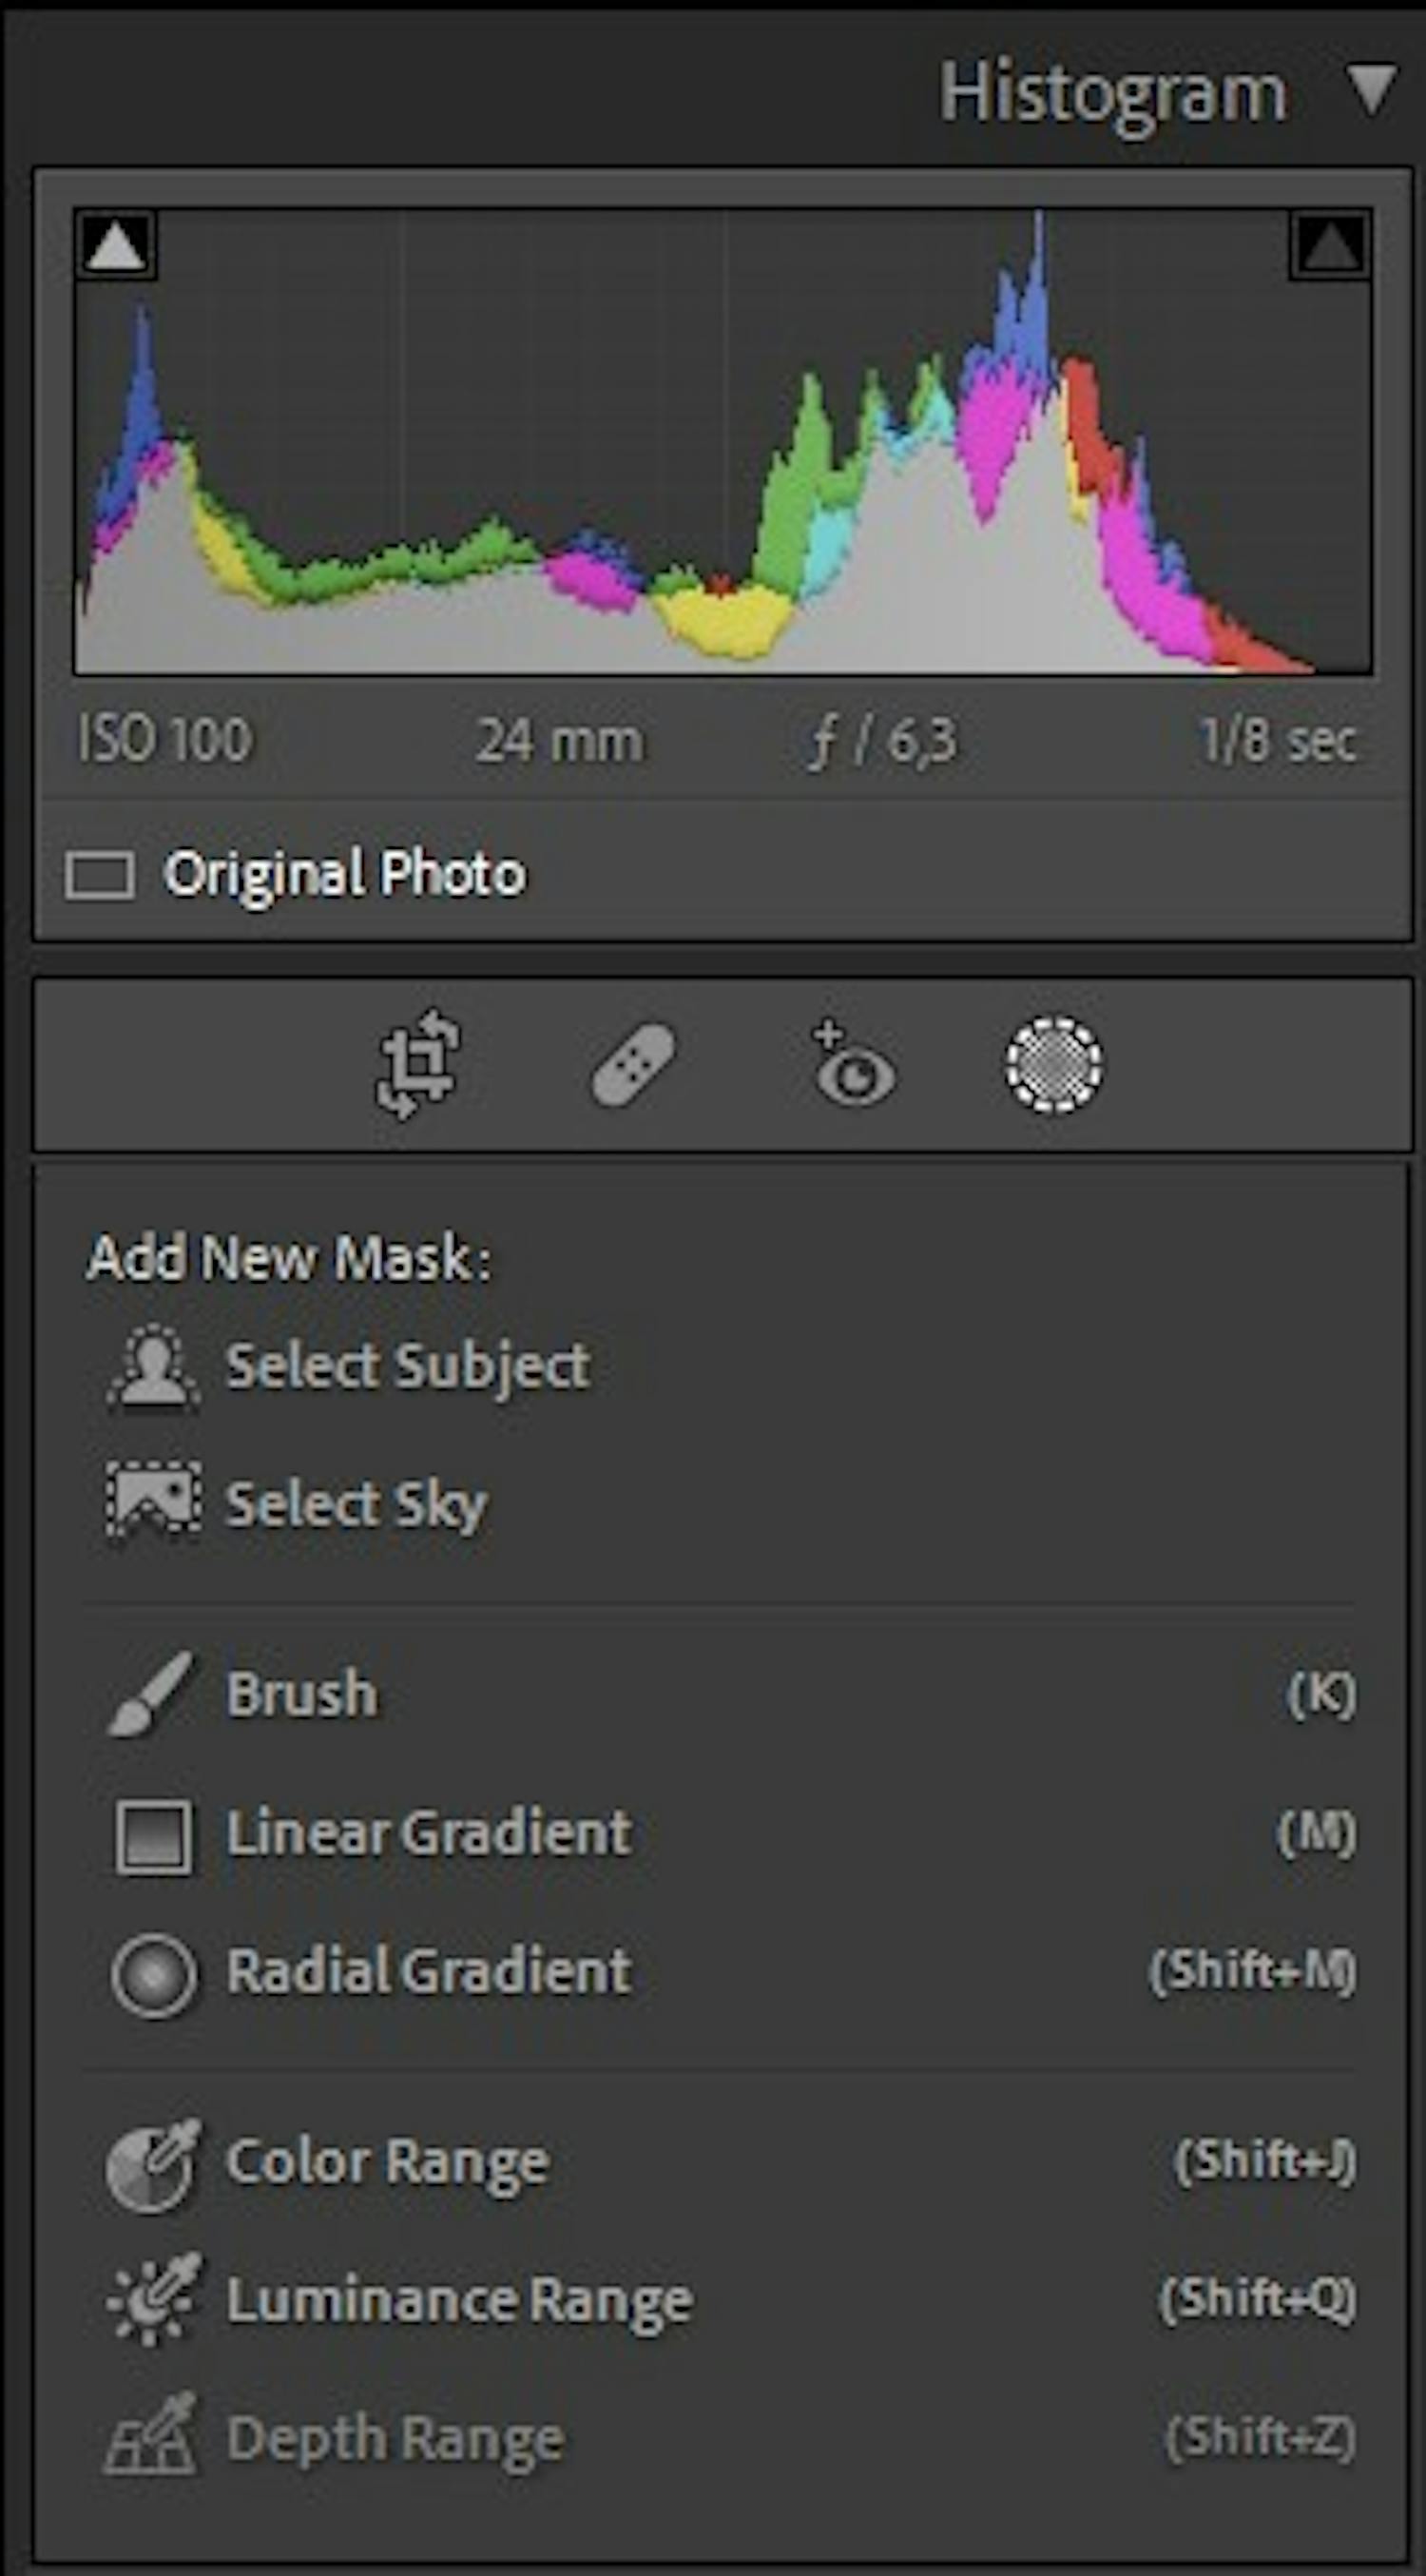Select the Healing bandage tool icon
The image size is (1426, 2576).
click(633, 1065)
